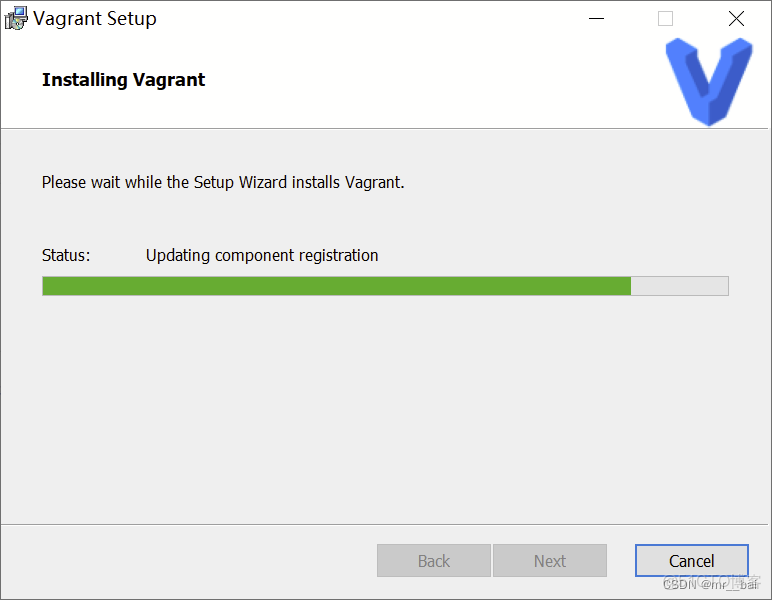The image size is (772, 600).
Task: Close the Vagrant Setup window
Action: coord(736,19)
